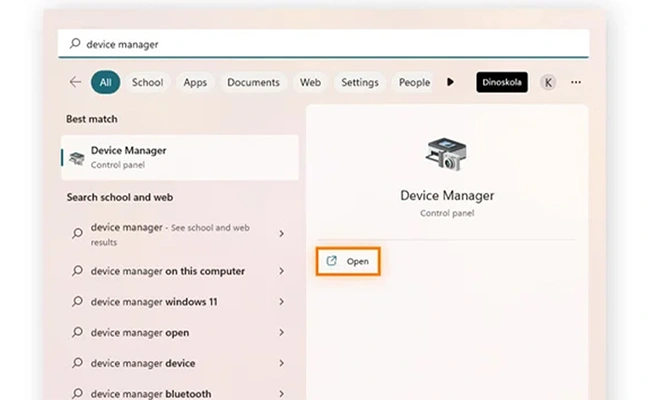Click the large Device Manager icon in preview
This screenshot has width=650, height=400.
click(446, 154)
